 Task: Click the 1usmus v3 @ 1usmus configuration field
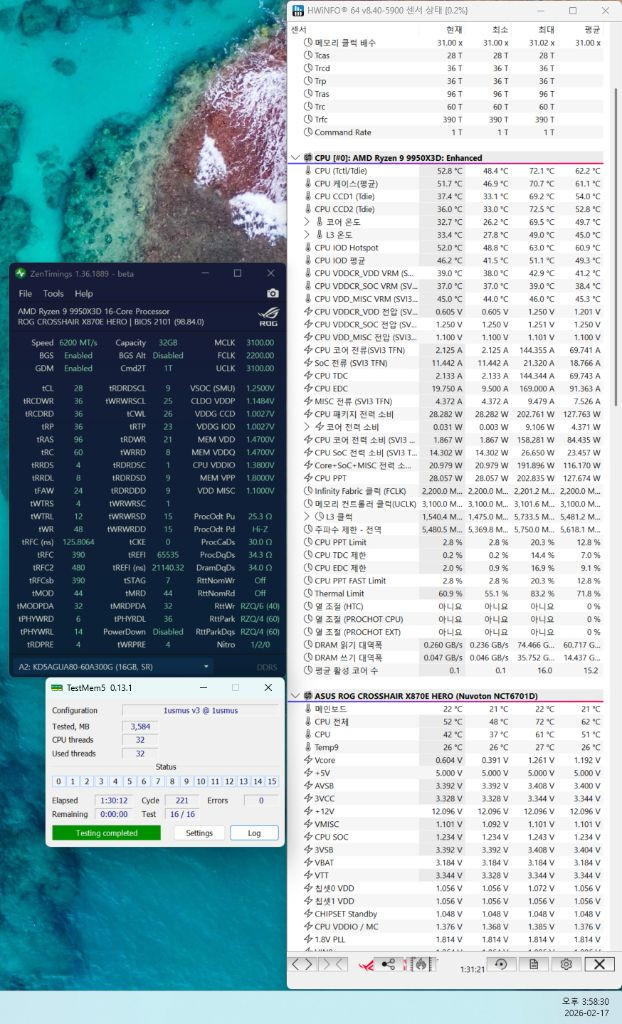click(200, 711)
